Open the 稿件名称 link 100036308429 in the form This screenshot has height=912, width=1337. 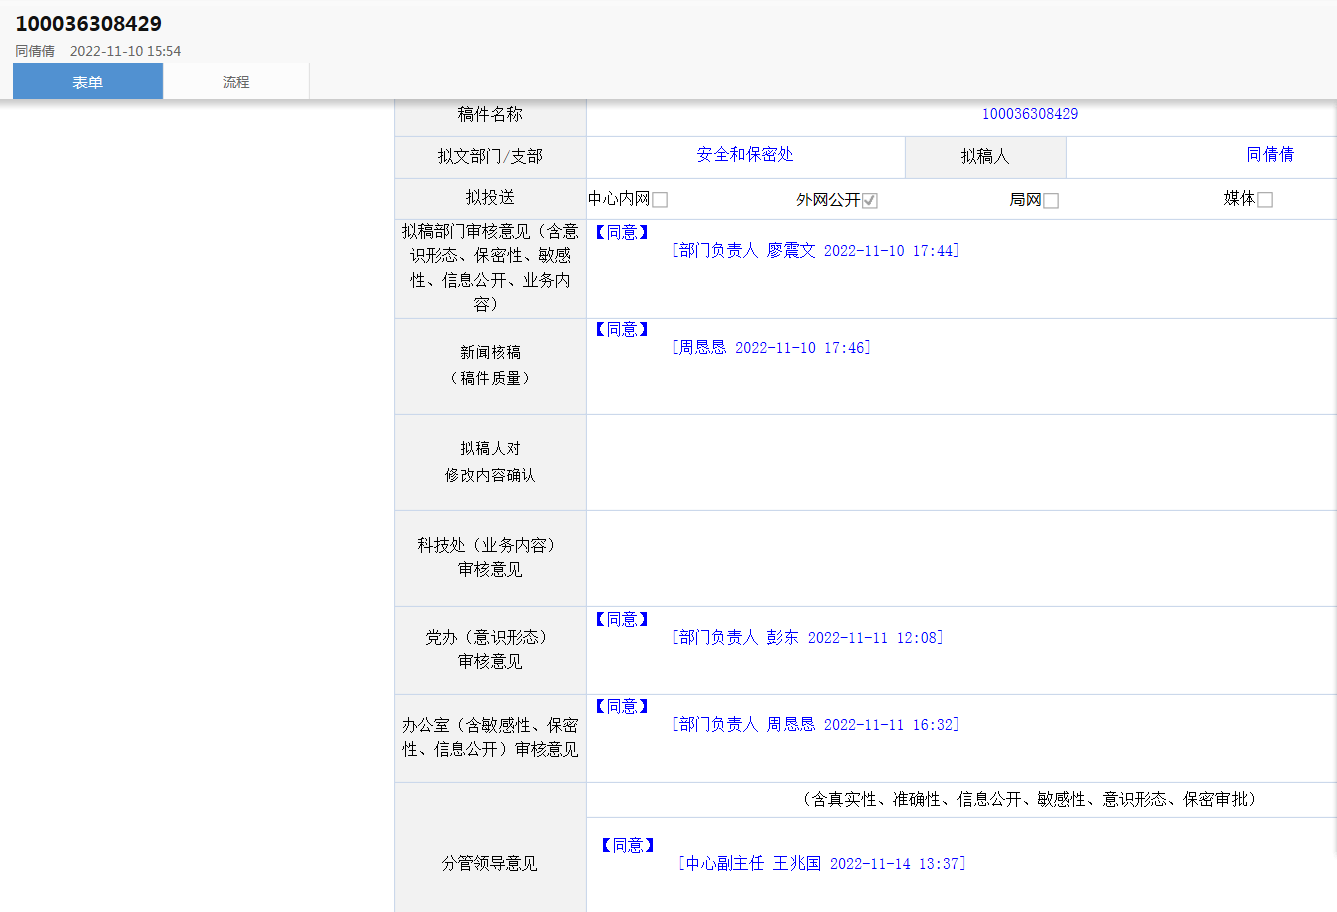click(1029, 114)
